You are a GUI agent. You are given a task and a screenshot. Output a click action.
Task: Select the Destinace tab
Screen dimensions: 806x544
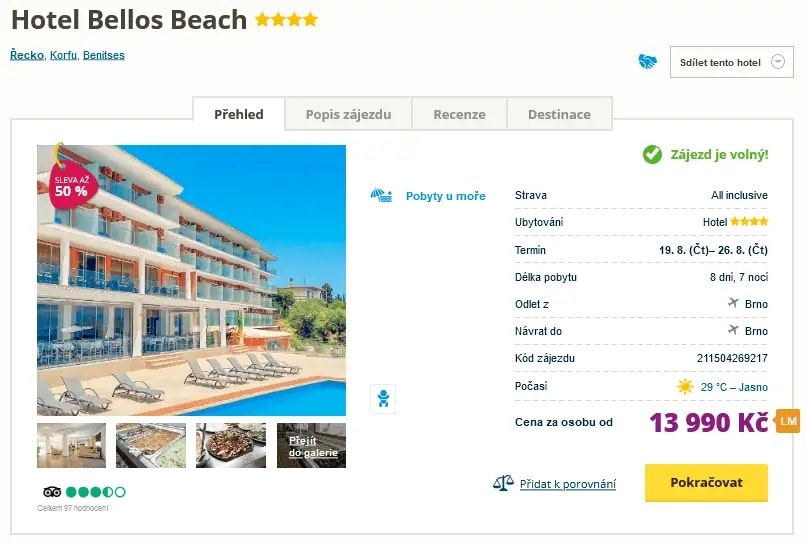point(559,114)
